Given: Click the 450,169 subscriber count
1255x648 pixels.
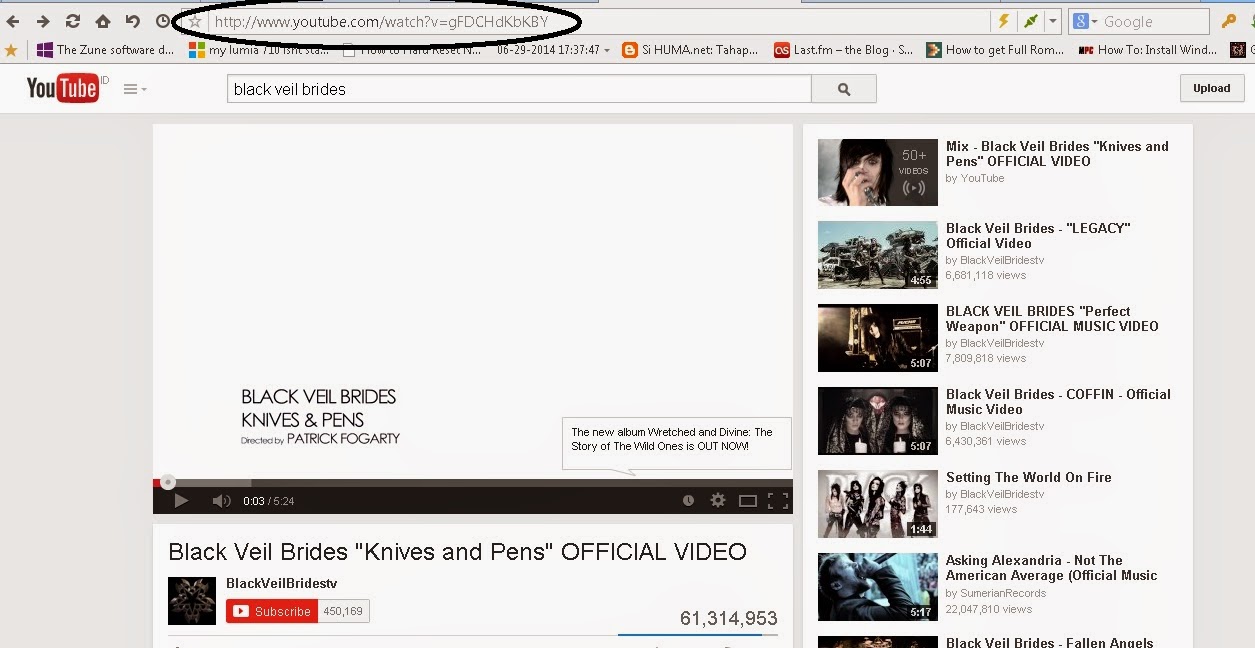Looking at the screenshot, I should (344, 611).
